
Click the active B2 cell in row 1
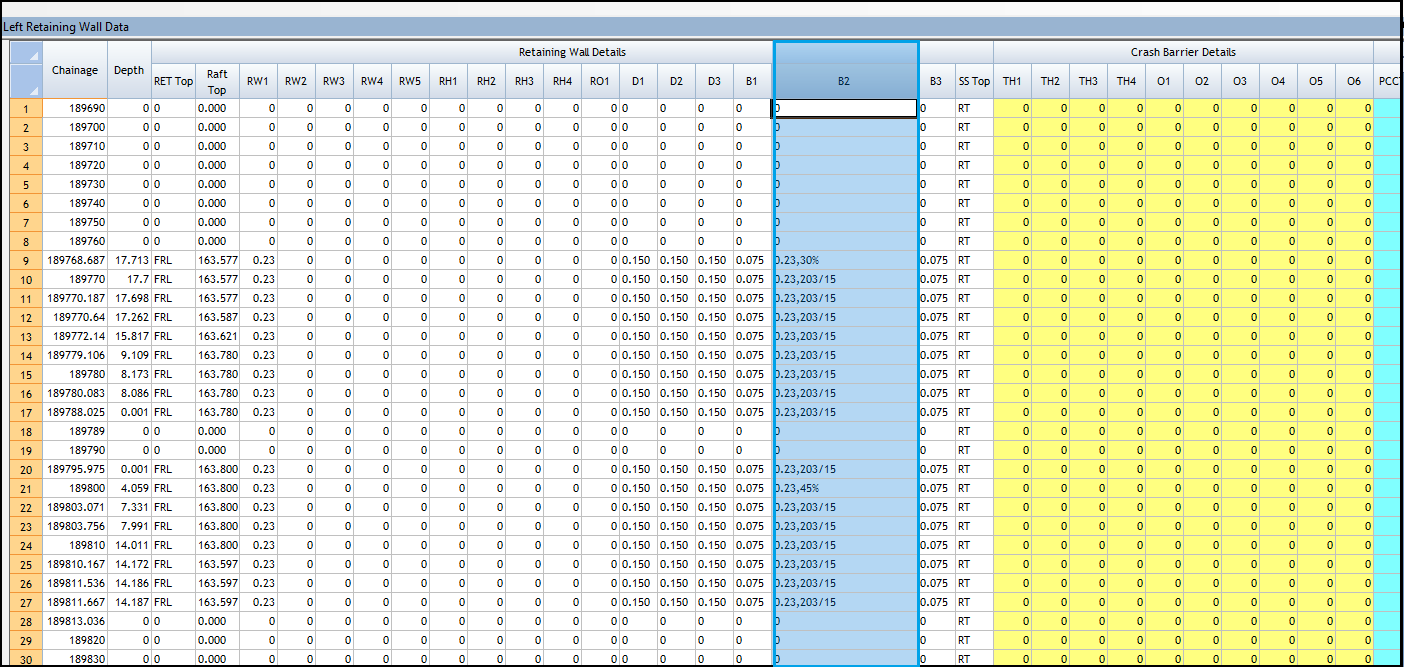(845, 108)
